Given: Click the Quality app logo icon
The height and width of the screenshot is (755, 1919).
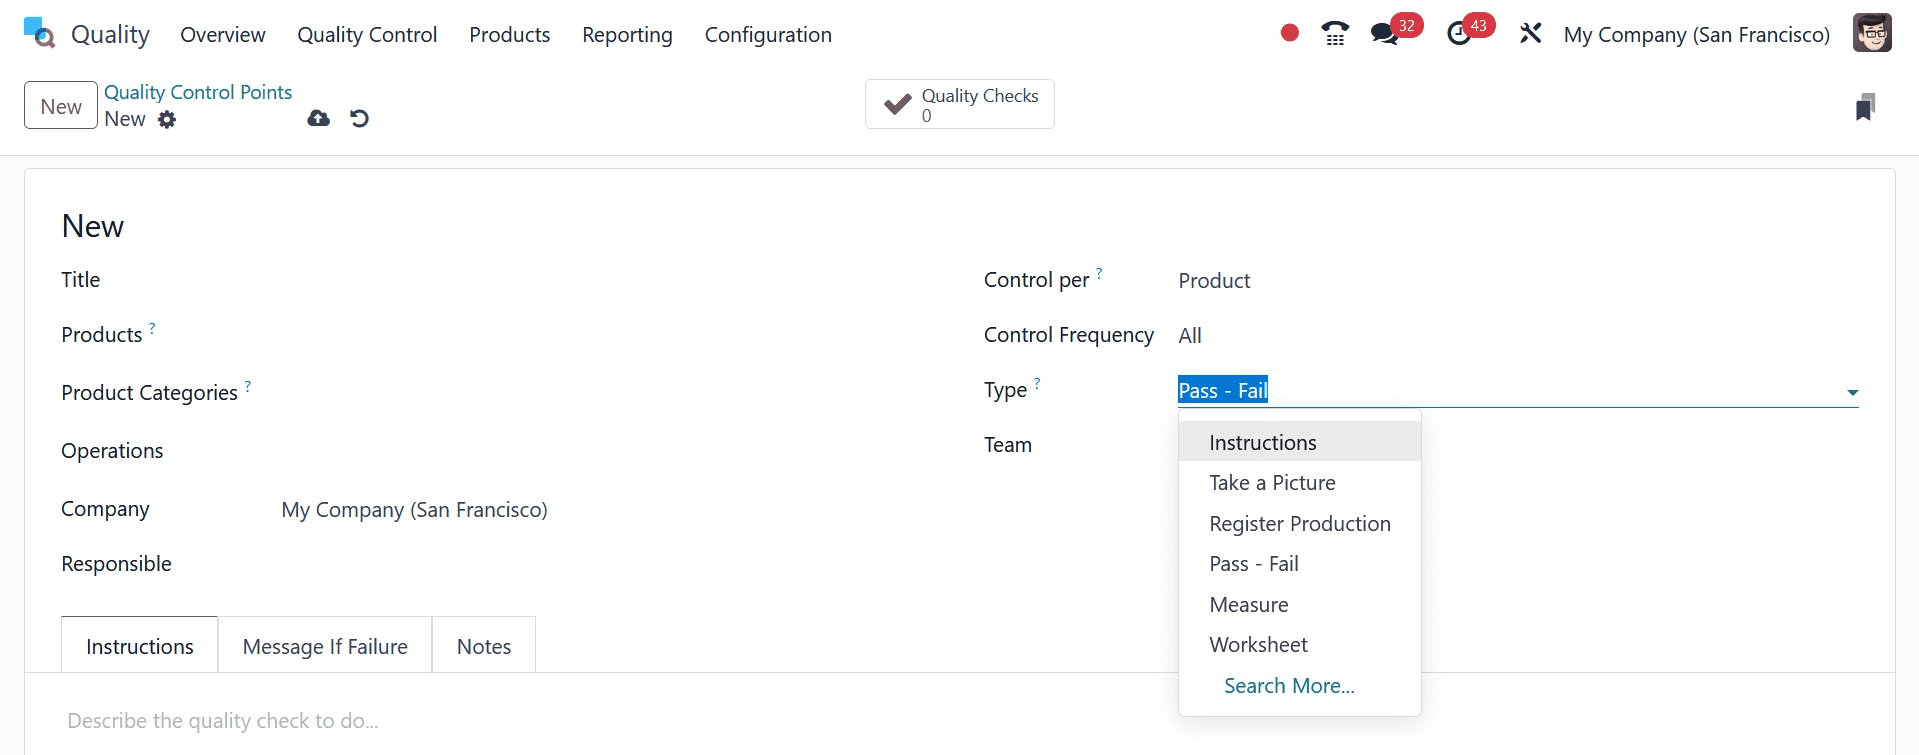Looking at the screenshot, I should click(39, 33).
